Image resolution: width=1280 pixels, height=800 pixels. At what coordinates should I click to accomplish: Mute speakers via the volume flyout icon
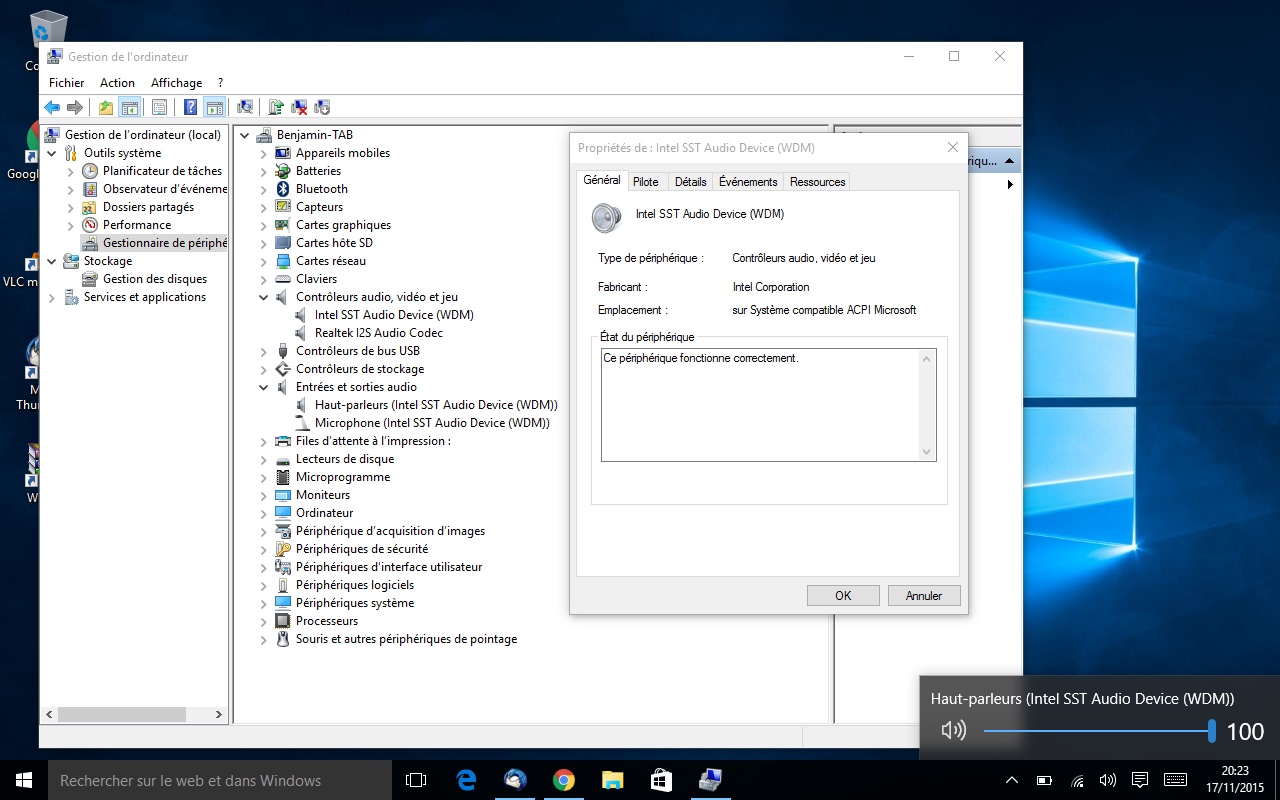click(x=954, y=731)
